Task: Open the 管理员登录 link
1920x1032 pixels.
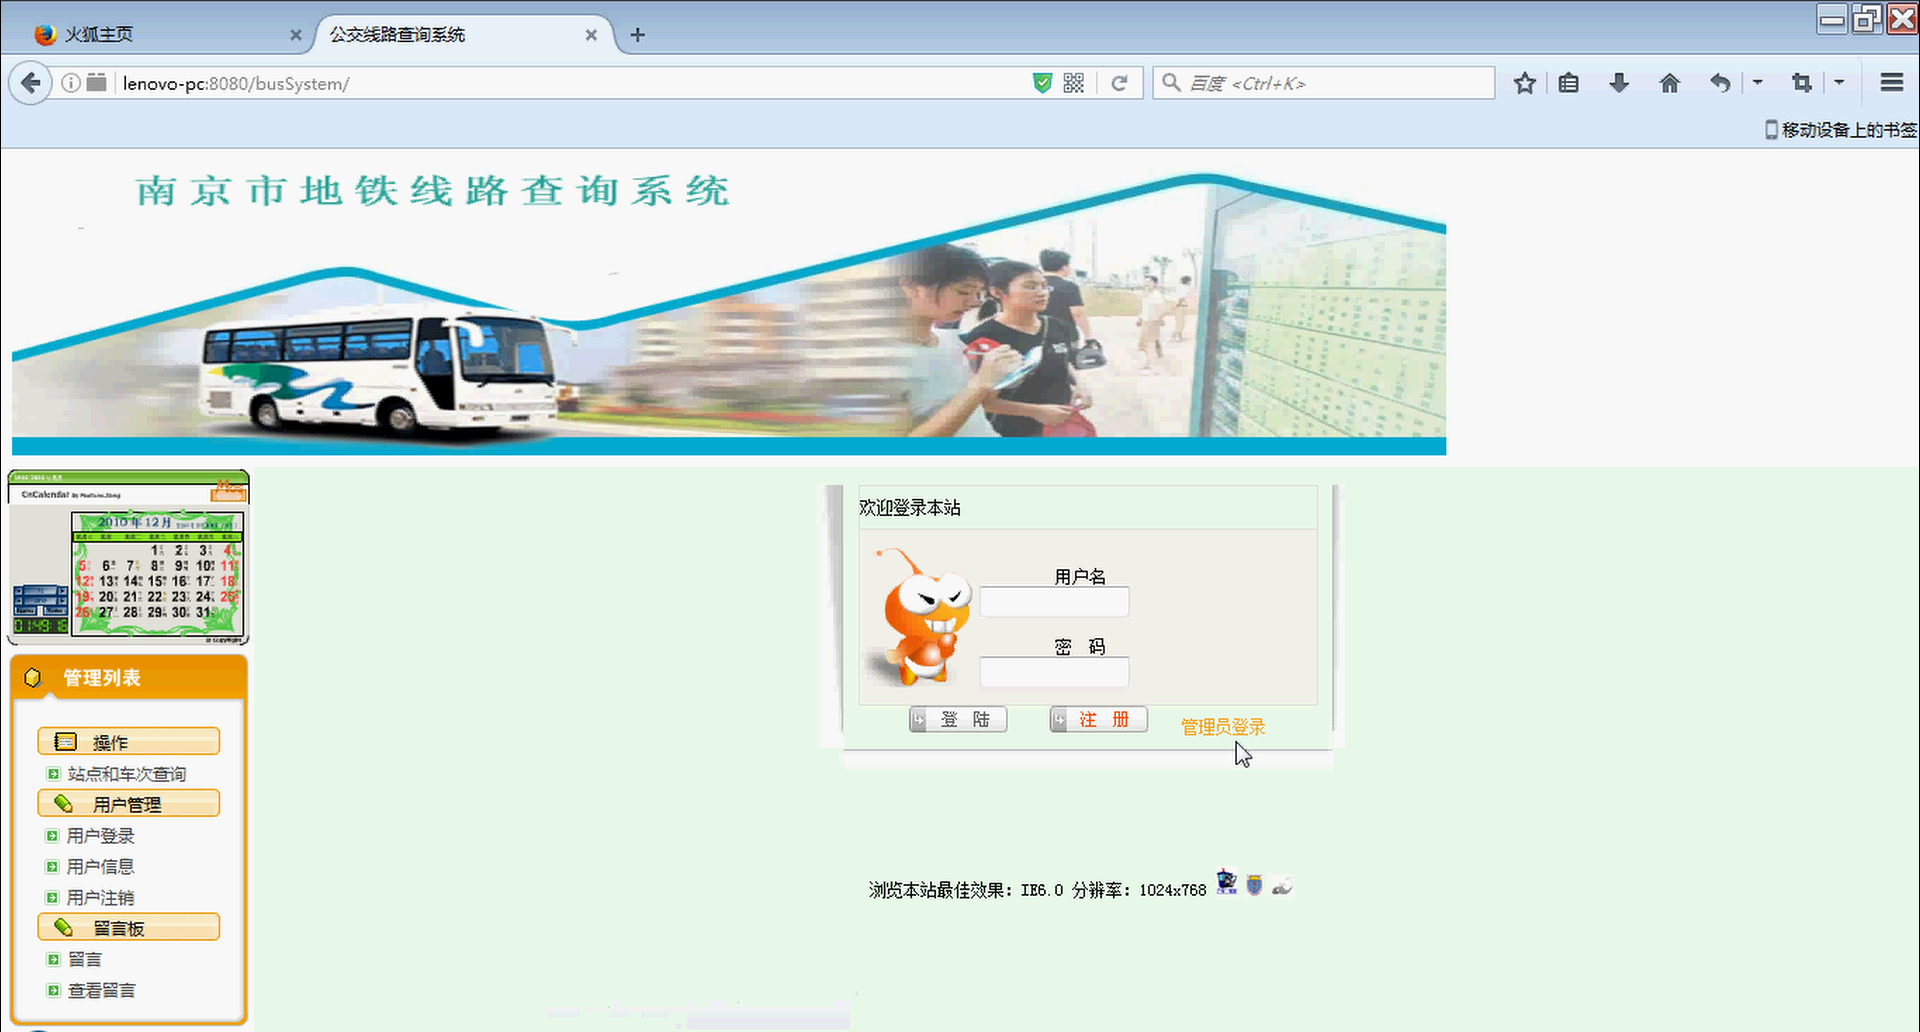Action: [1223, 727]
